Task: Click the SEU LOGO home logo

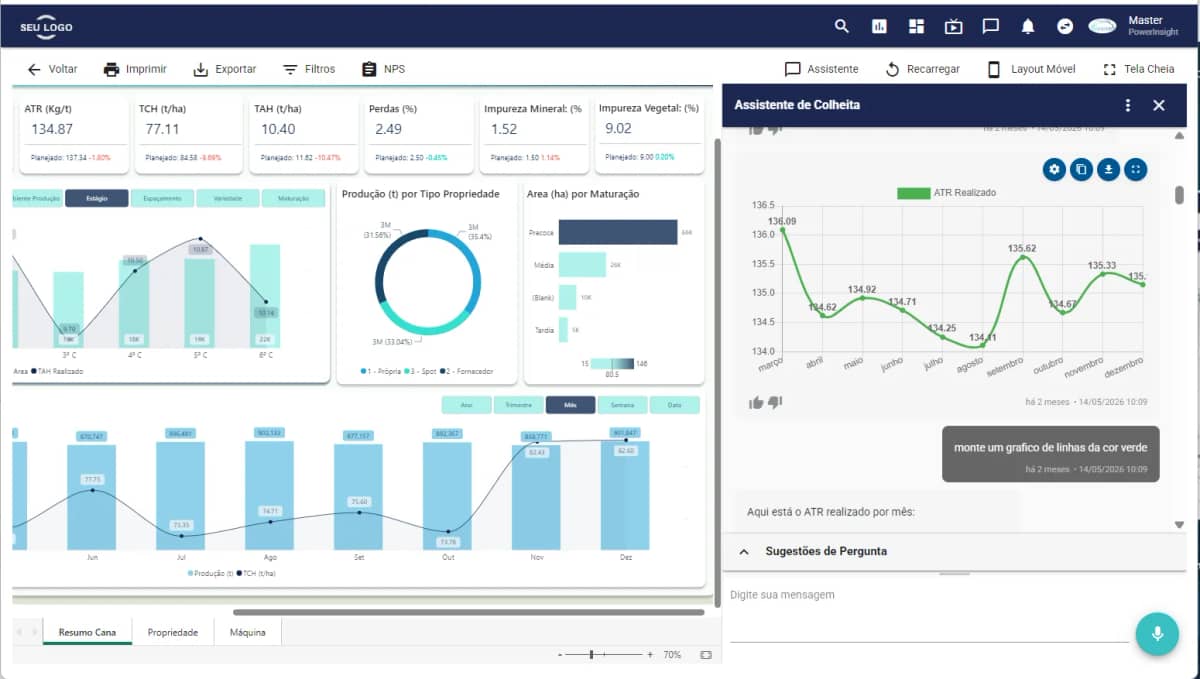Action: pyautogui.click(x=46, y=27)
